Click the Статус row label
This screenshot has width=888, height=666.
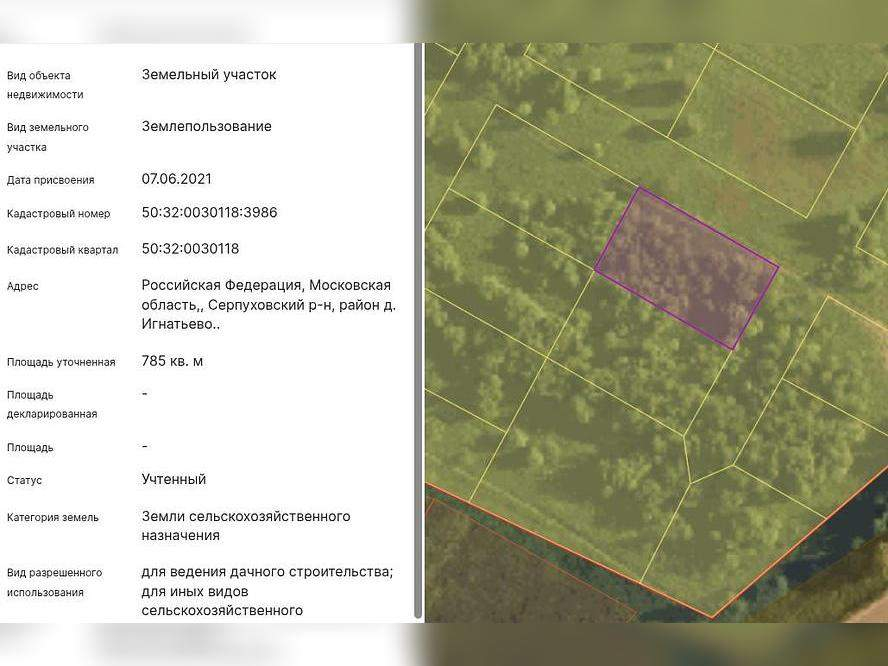27,480
